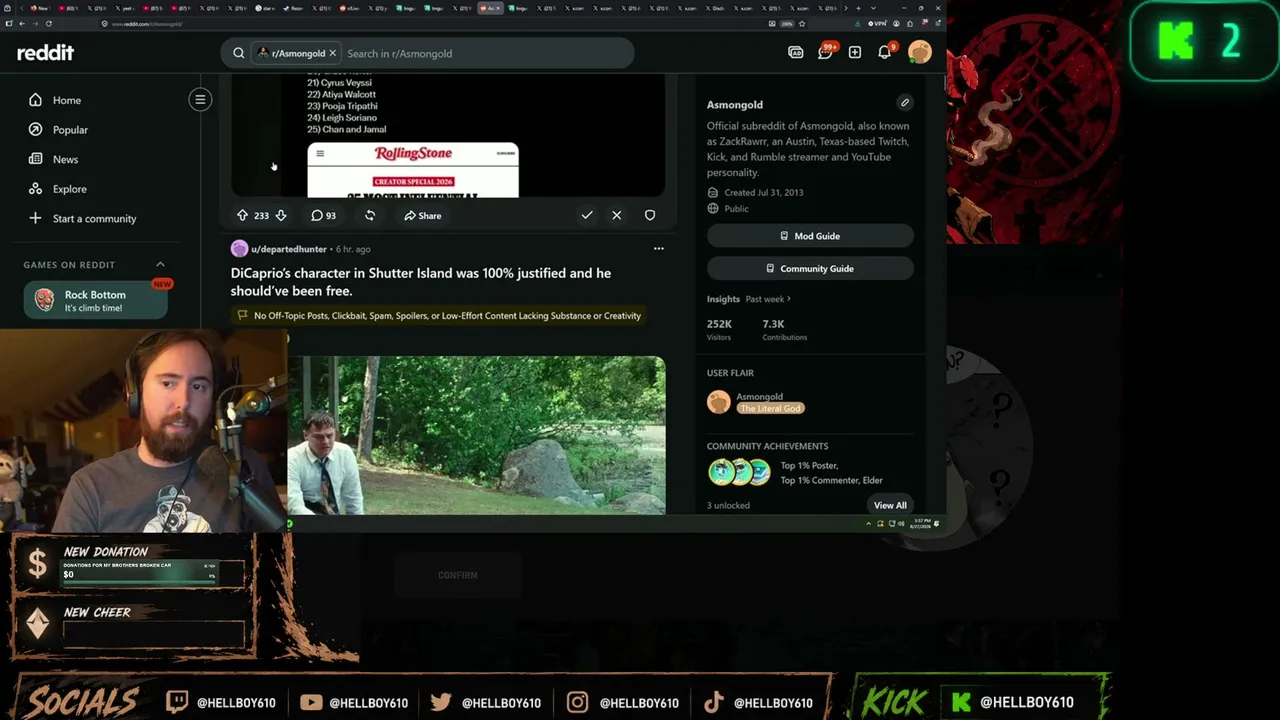Open the user profile avatar menu
1280x720 pixels.
(x=920, y=53)
